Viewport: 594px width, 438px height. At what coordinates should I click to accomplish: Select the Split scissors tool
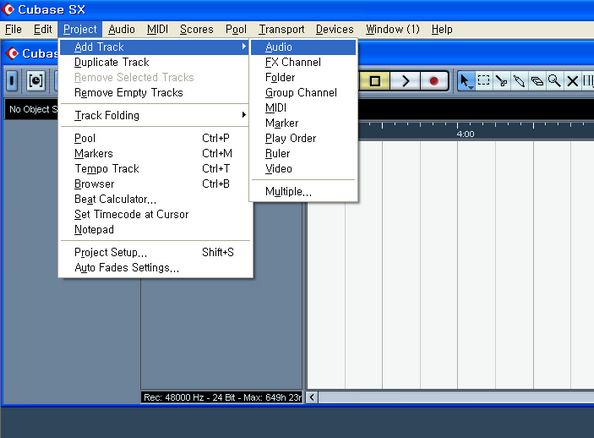[501, 81]
